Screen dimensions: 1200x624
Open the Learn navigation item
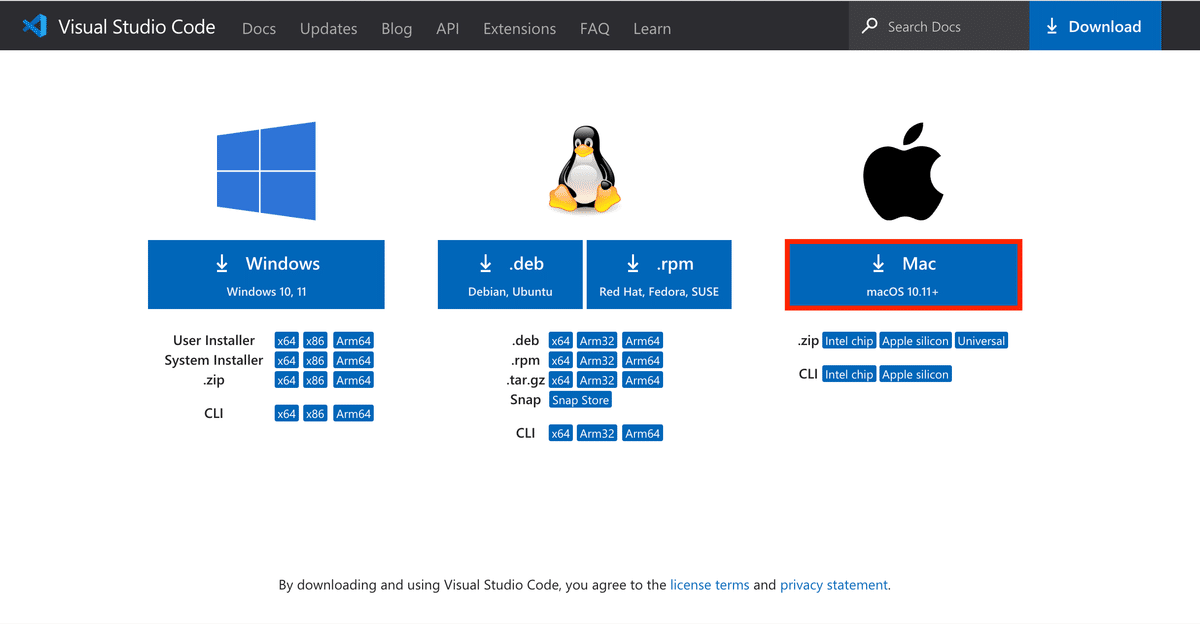pyautogui.click(x=652, y=28)
